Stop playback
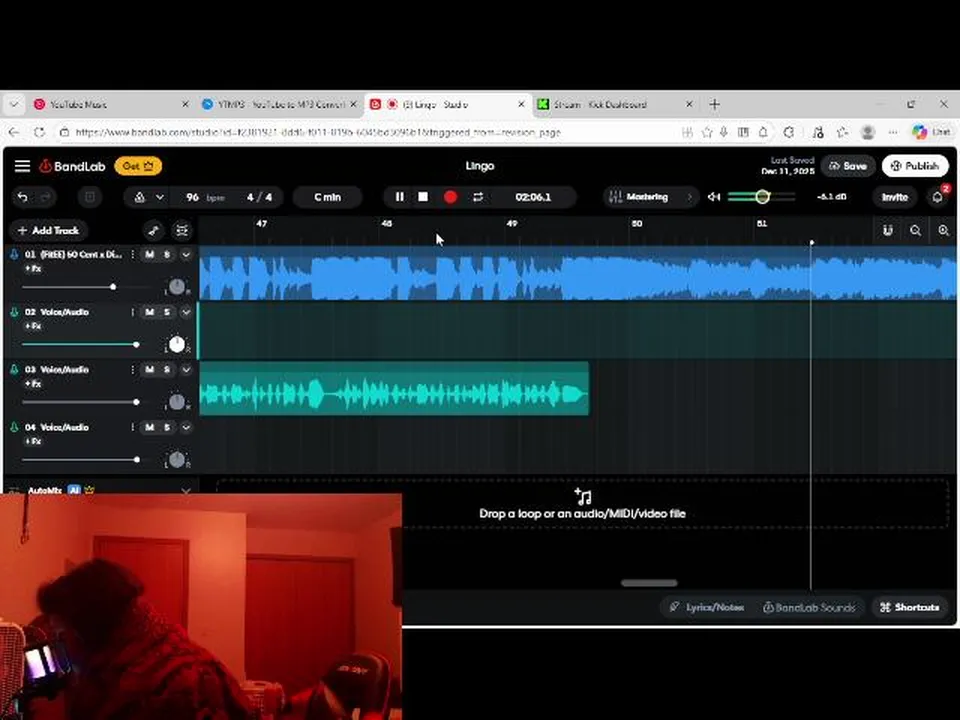The height and width of the screenshot is (720, 960). point(423,197)
